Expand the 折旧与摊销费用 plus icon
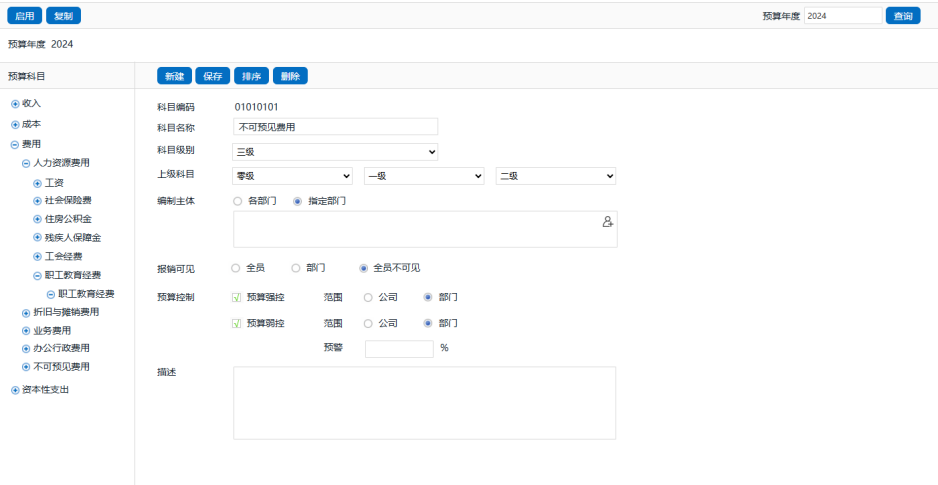938x485 pixels. point(26,312)
